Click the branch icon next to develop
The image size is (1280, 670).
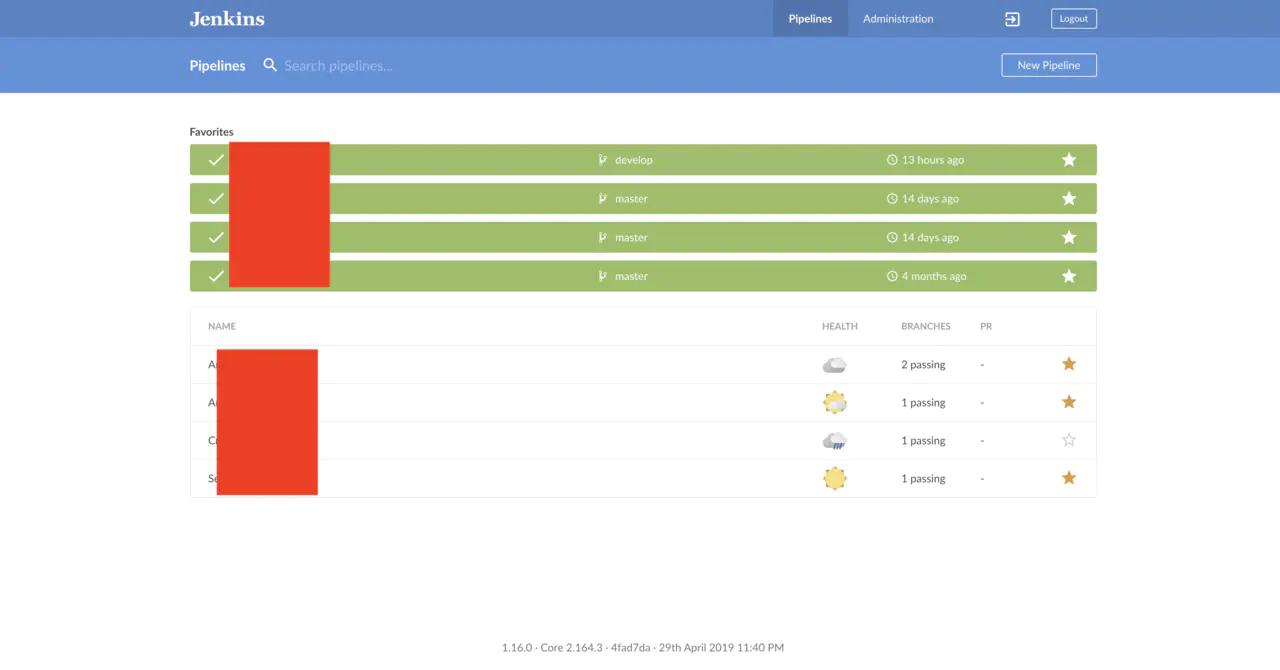(603, 159)
